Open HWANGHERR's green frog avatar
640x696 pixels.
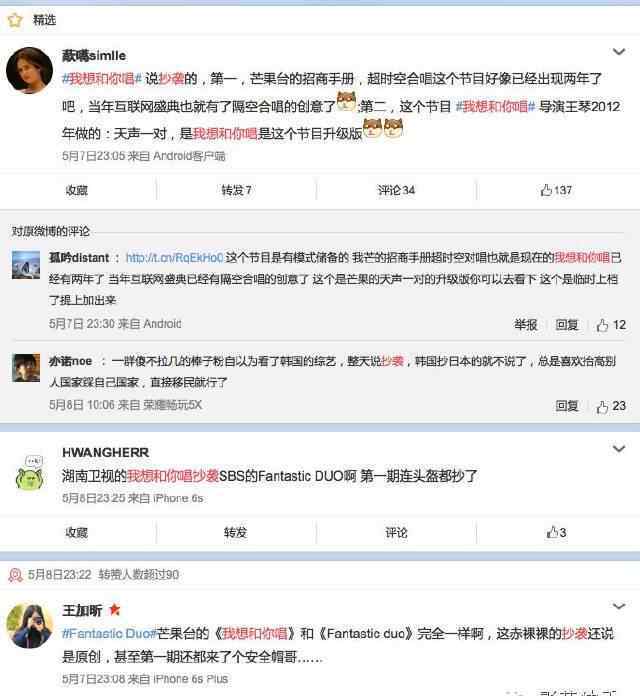click(30, 473)
